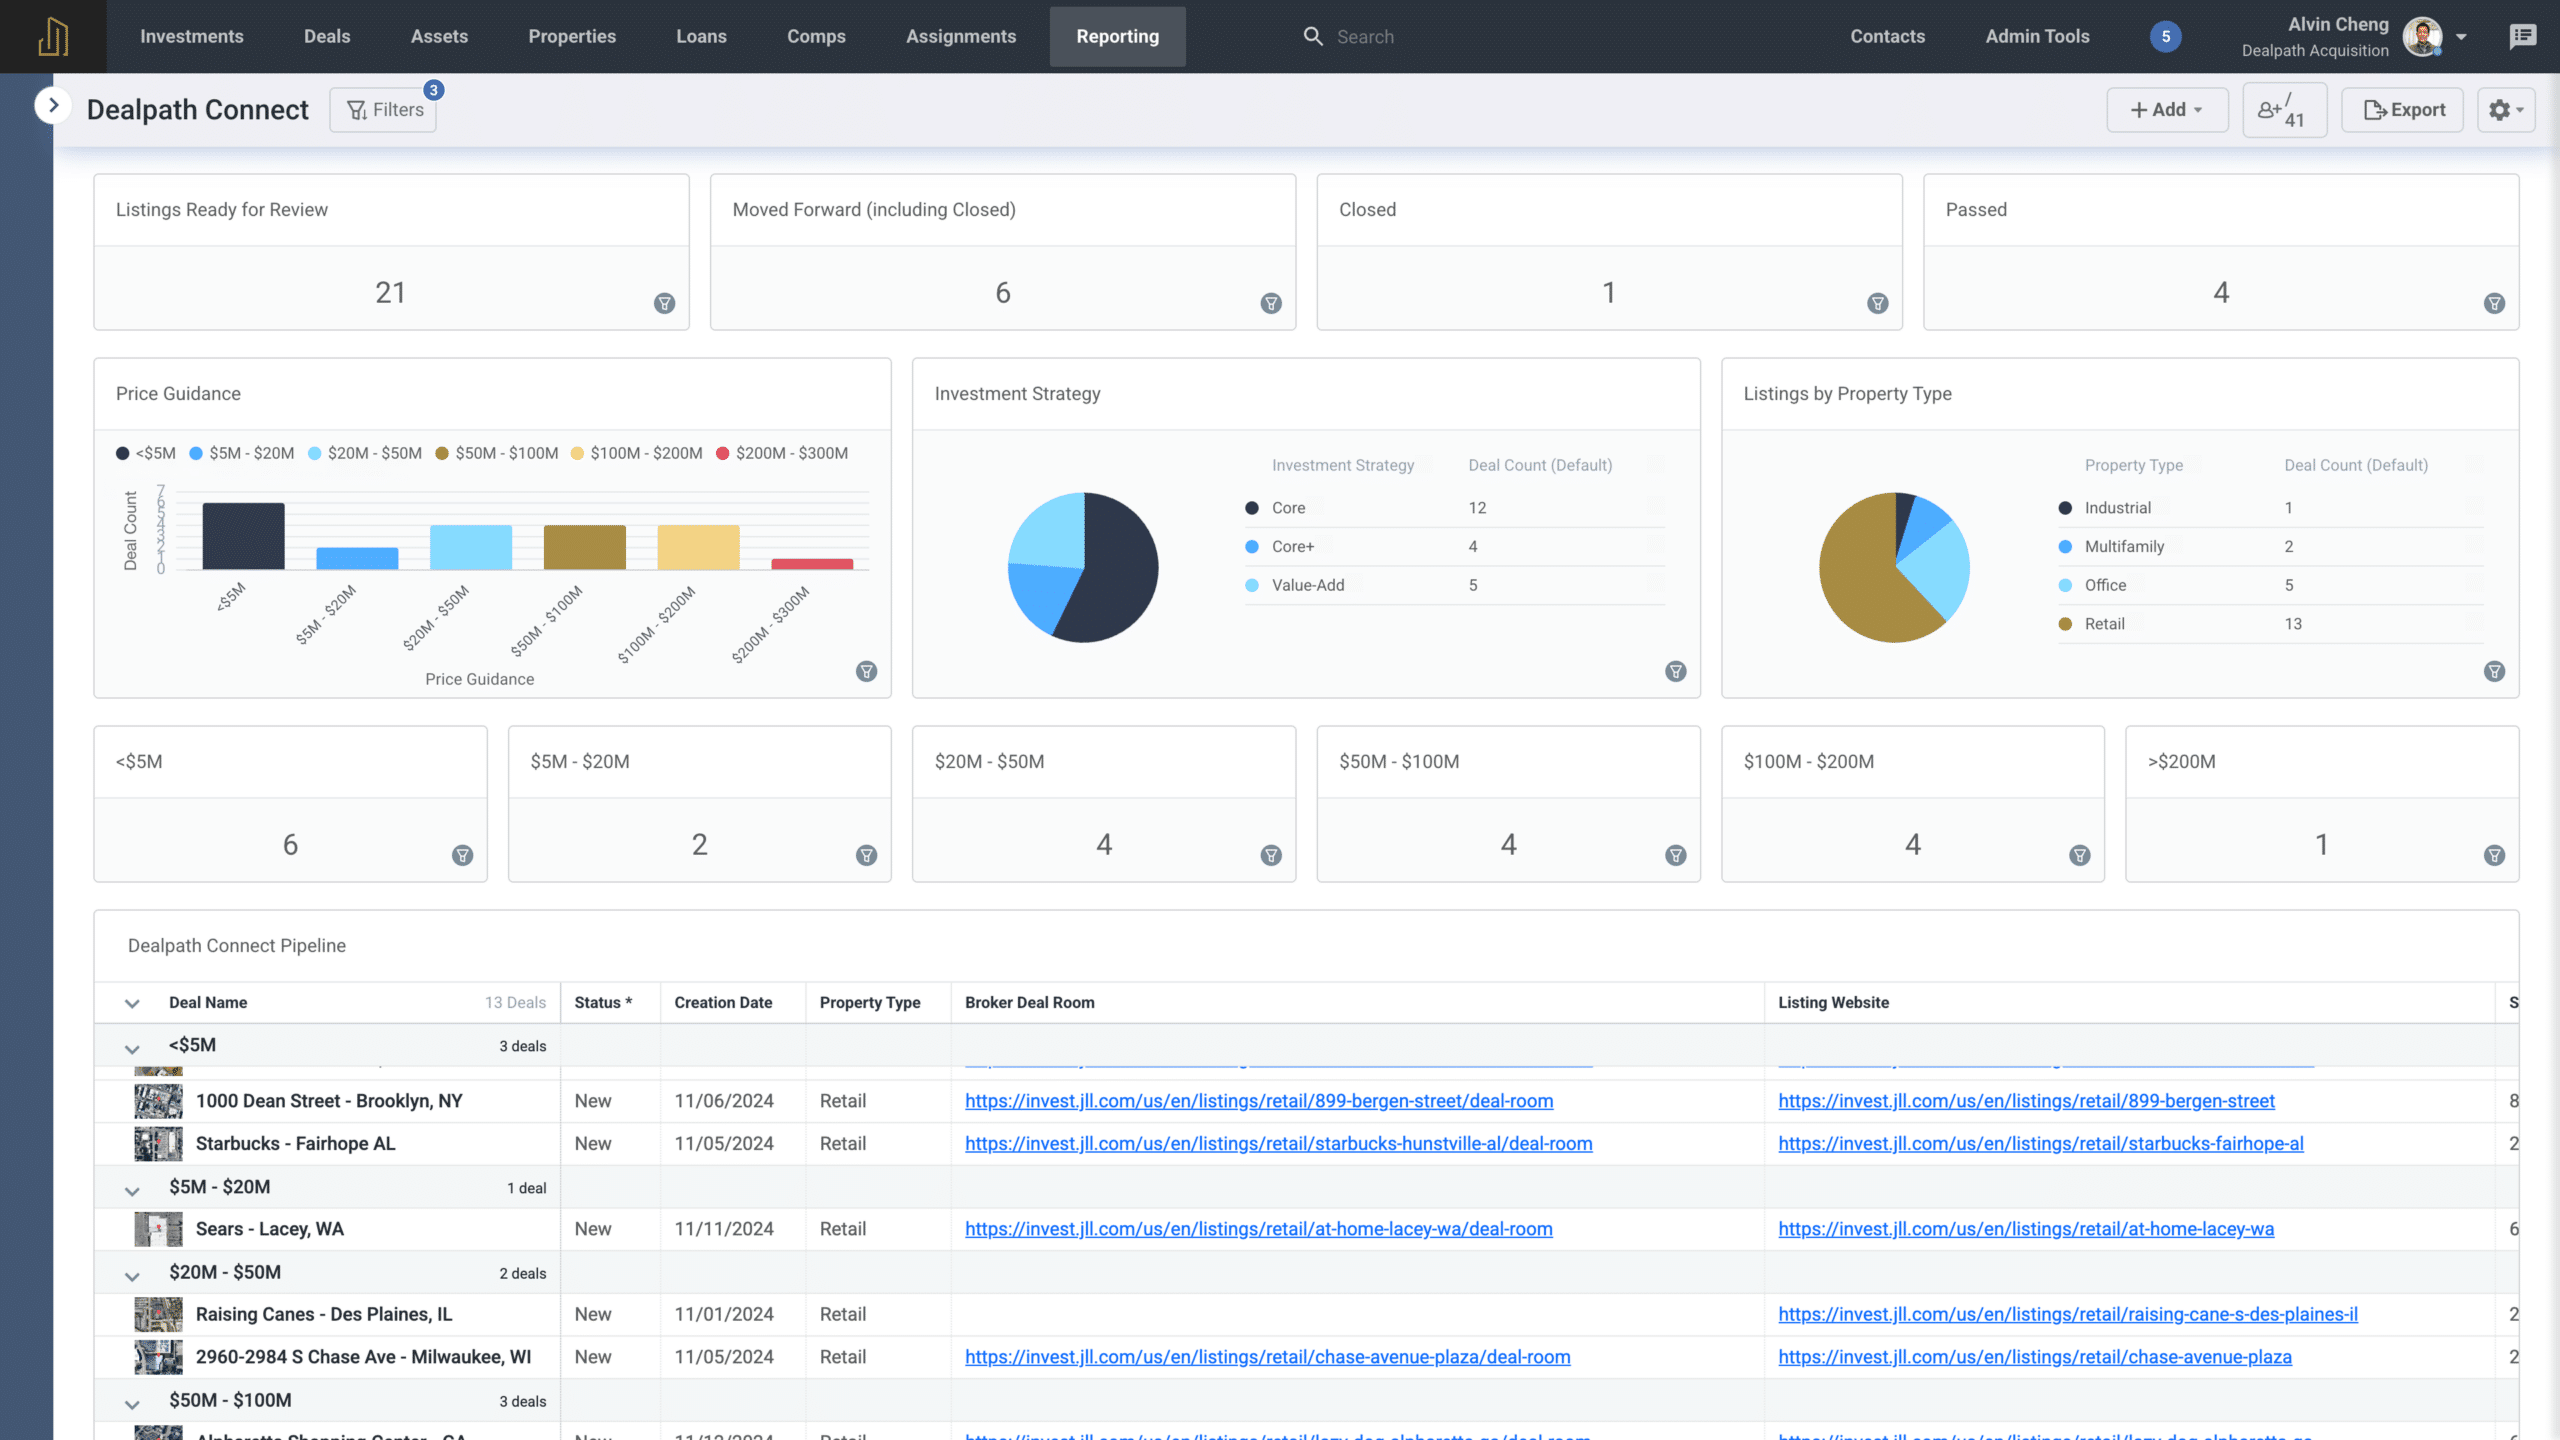This screenshot has width=2560, height=1440.
Task: Filter the Listings by Property Type widget
Action: coord(2493,672)
